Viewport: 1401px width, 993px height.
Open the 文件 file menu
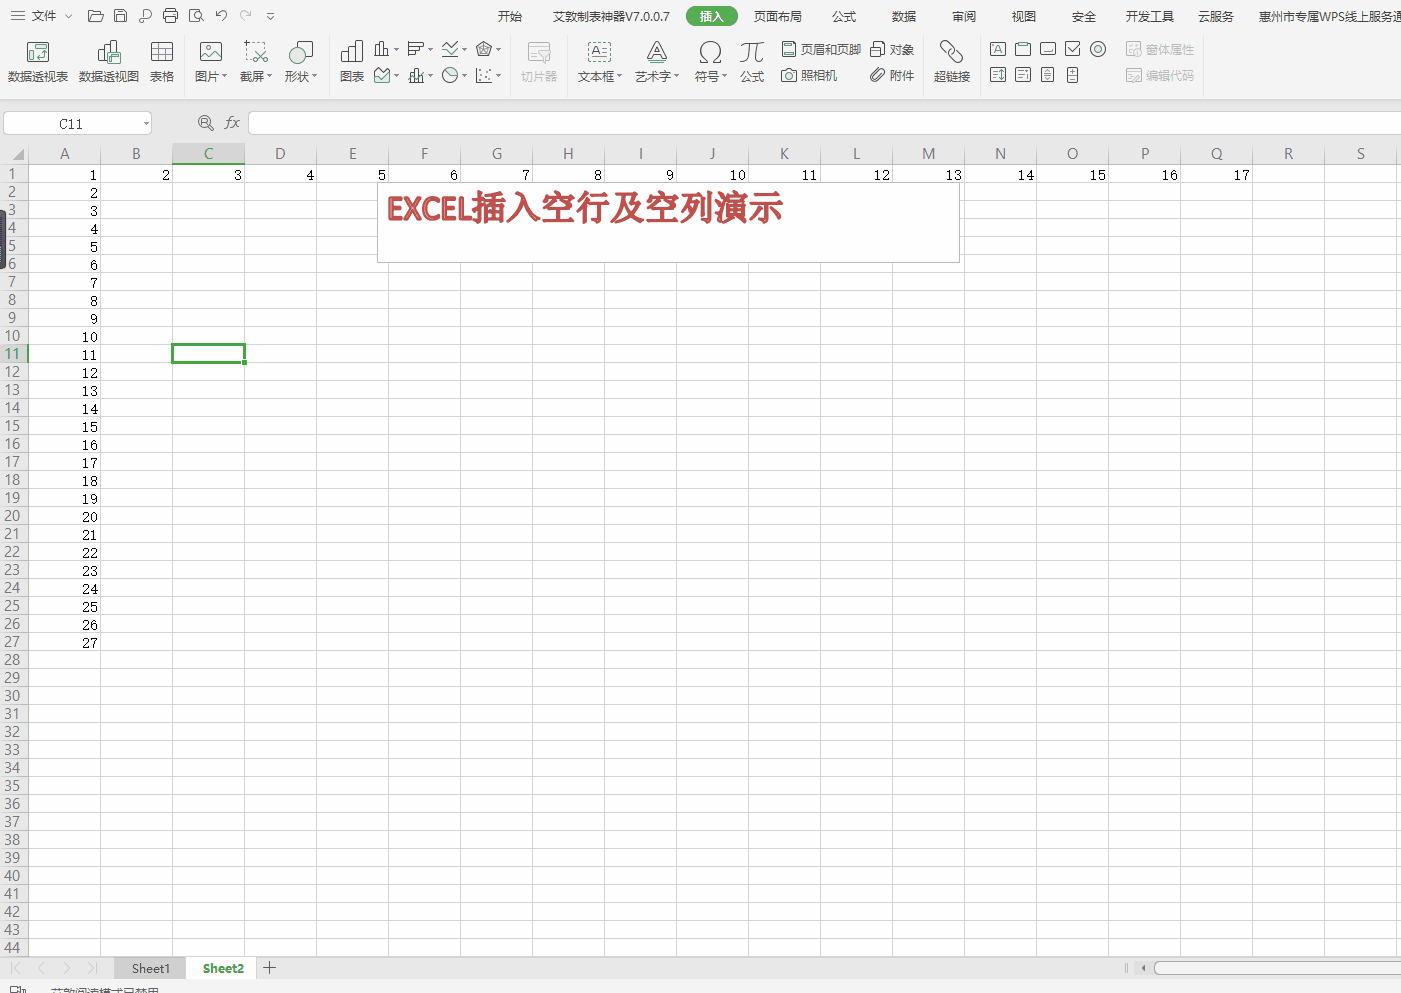coord(42,16)
